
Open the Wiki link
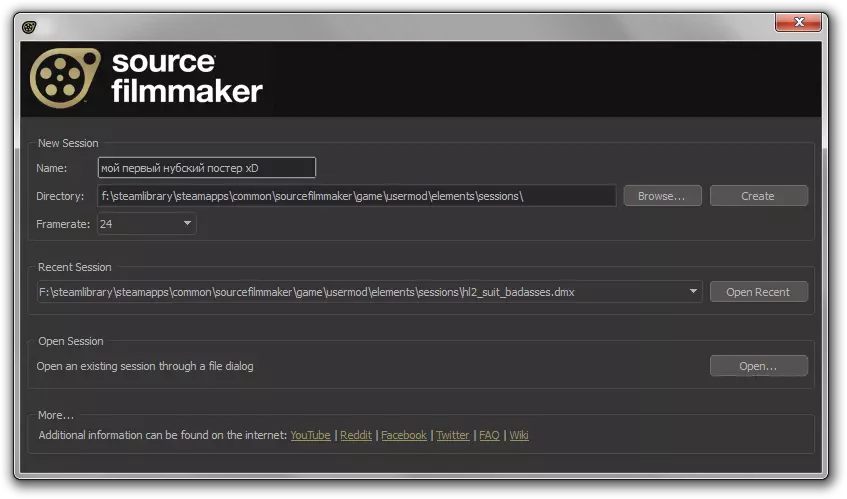(x=519, y=435)
